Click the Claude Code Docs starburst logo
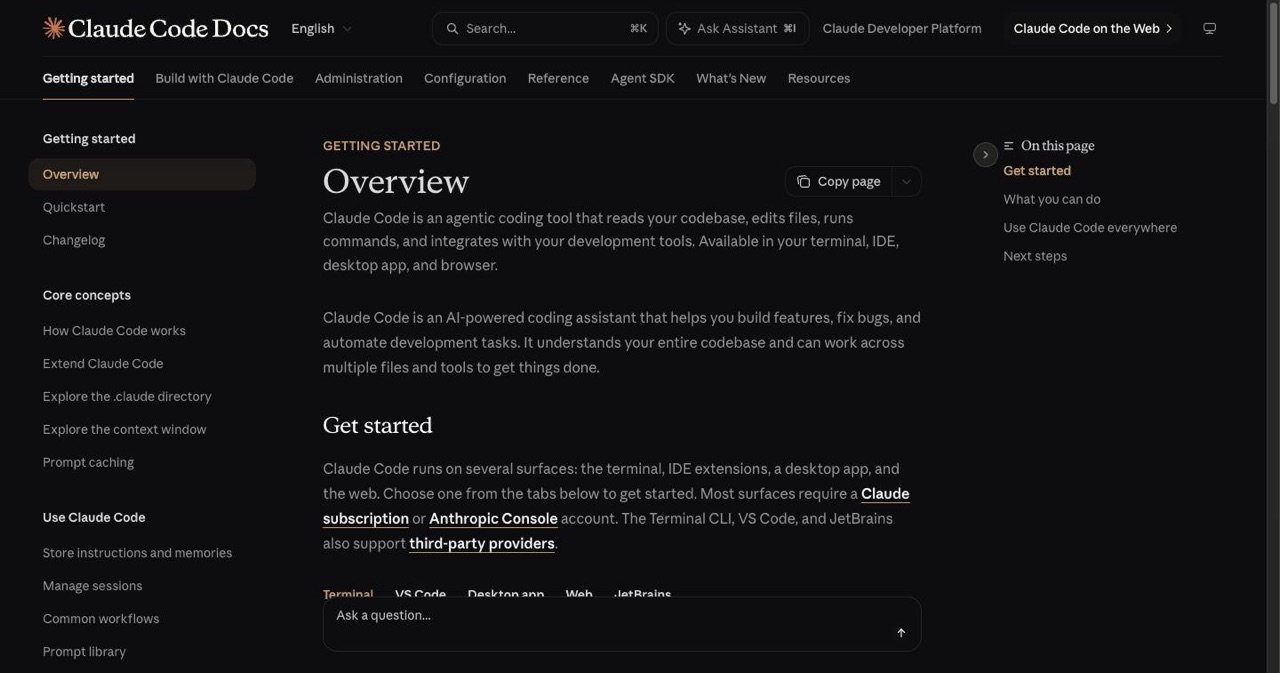This screenshot has width=1280, height=673. pyautogui.click(x=54, y=28)
